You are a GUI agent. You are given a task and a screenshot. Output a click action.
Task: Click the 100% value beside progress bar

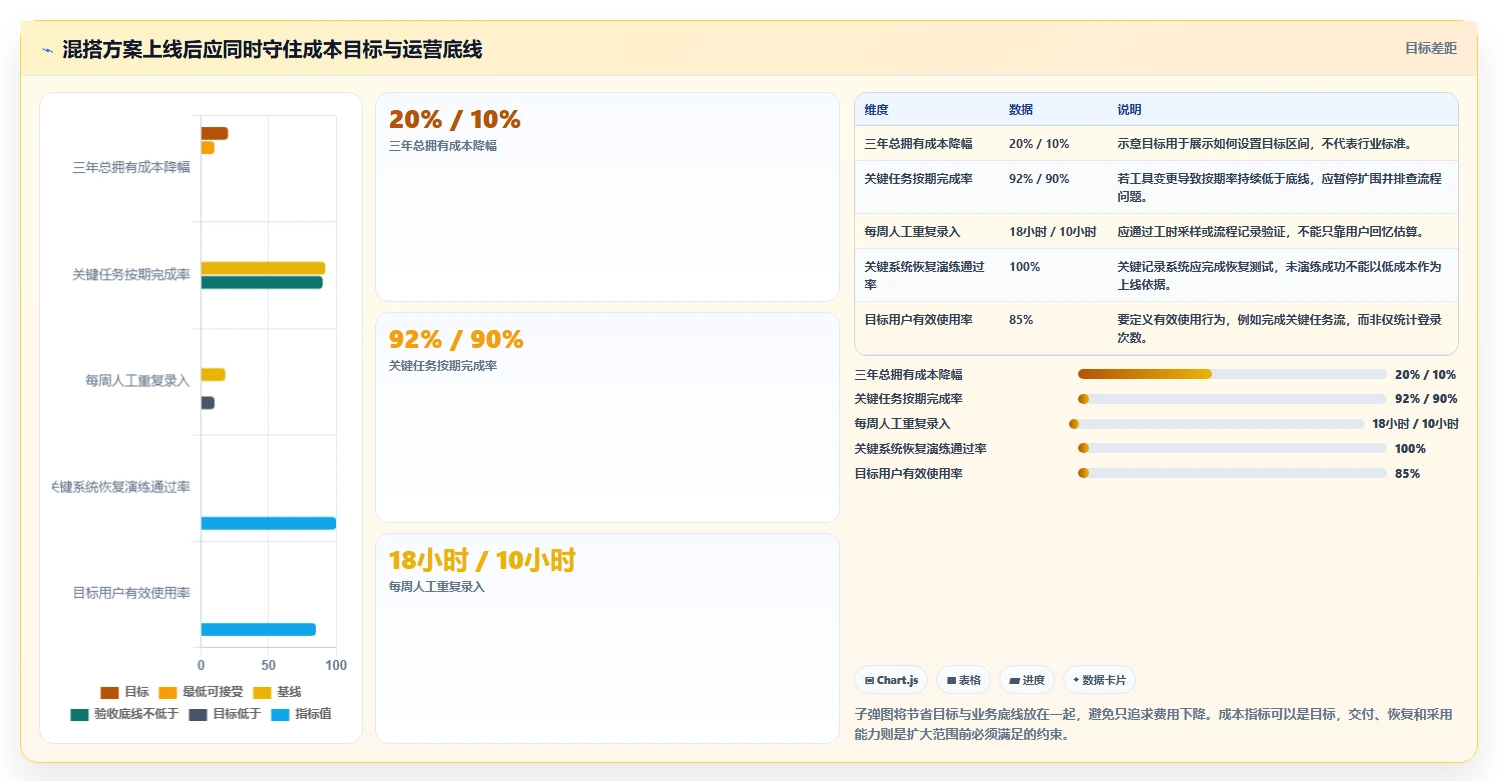(x=1410, y=449)
